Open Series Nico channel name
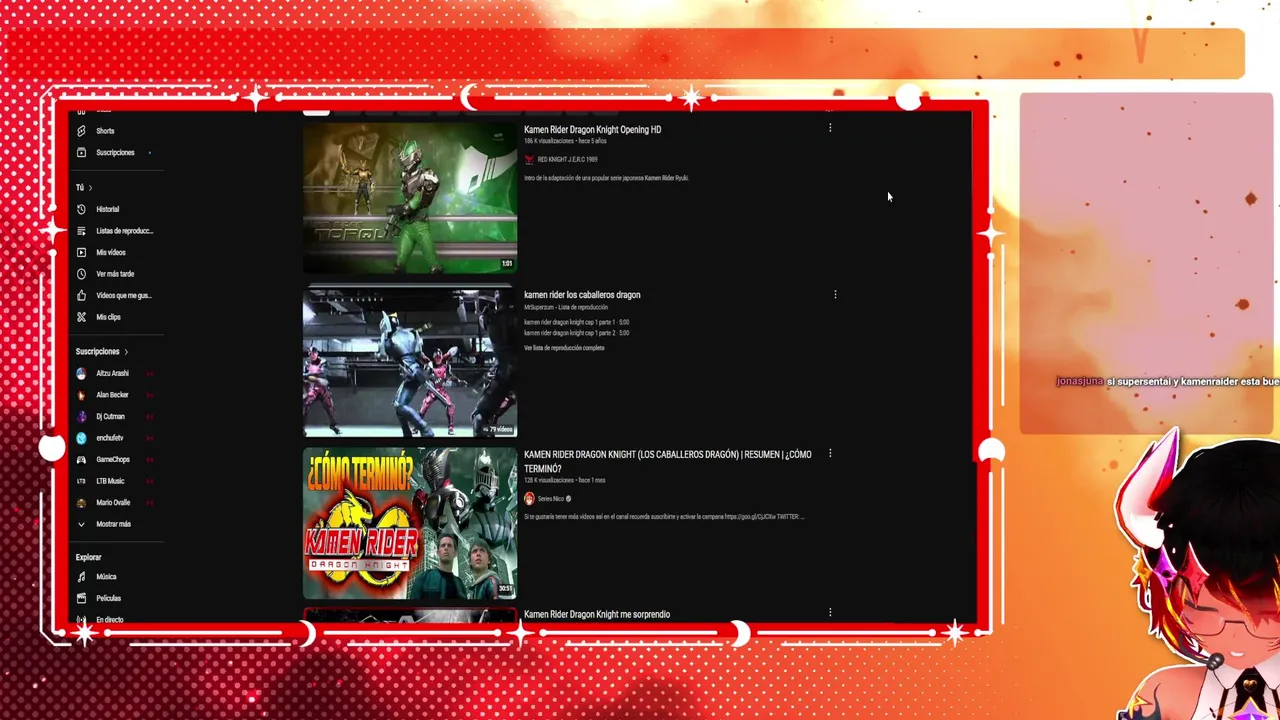 coord(551,498)
